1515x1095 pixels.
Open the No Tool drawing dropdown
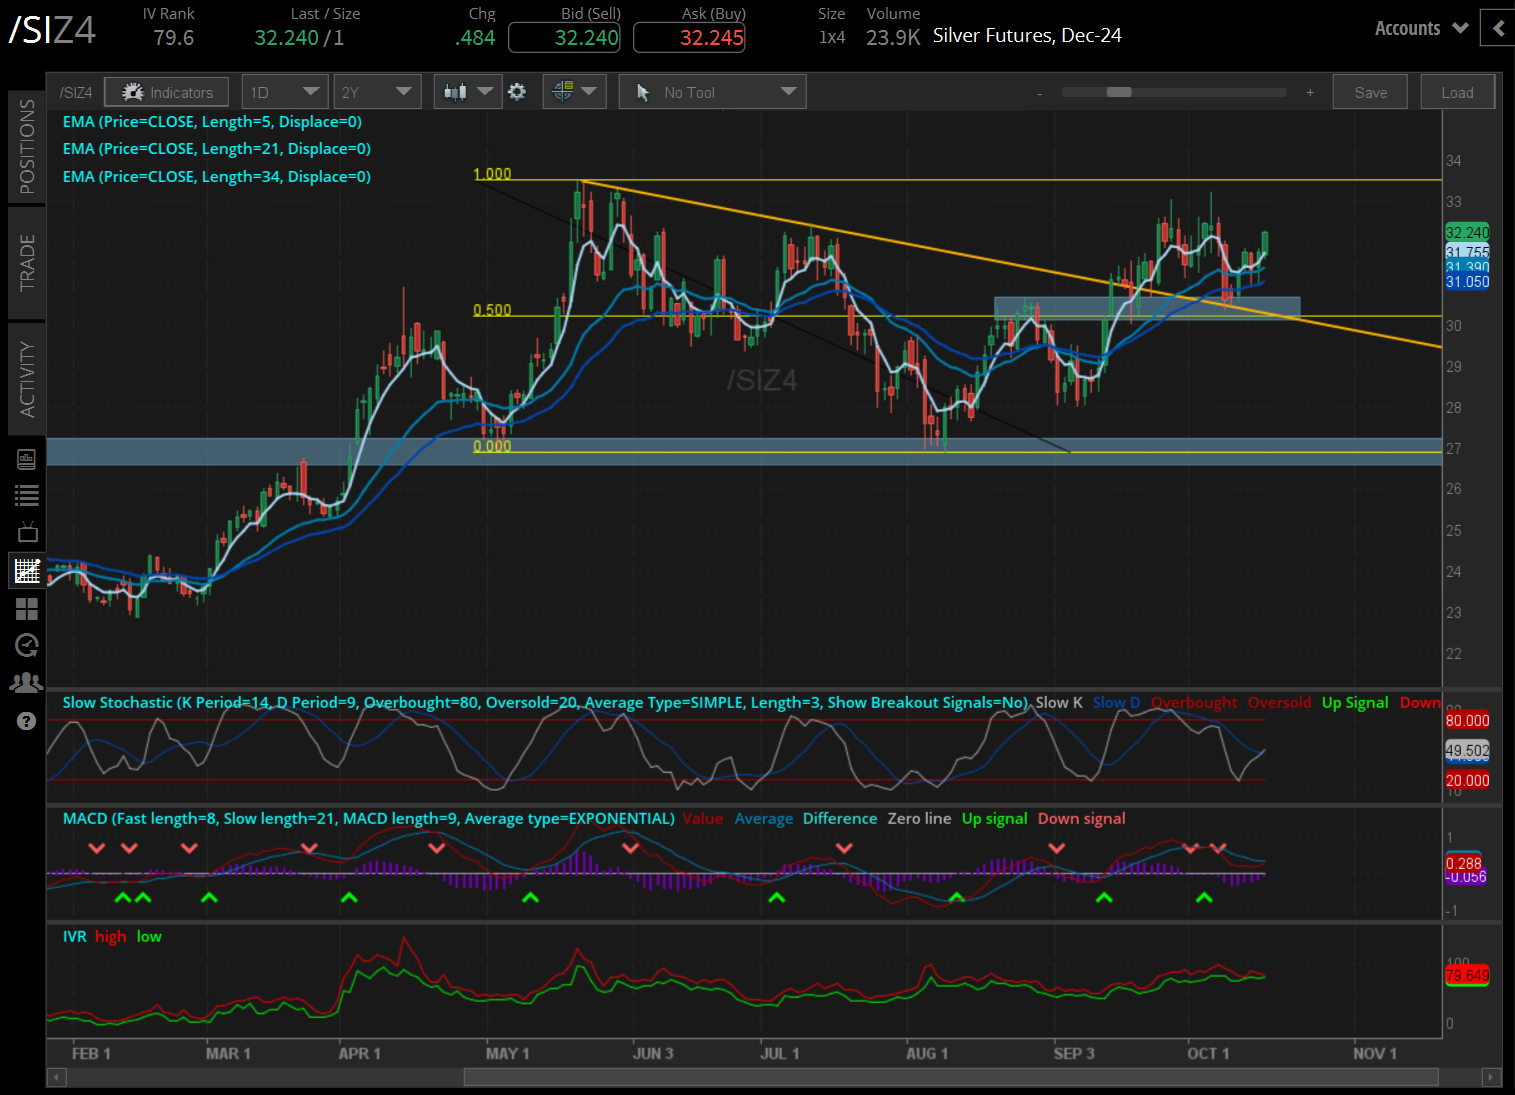coord(712,92)
